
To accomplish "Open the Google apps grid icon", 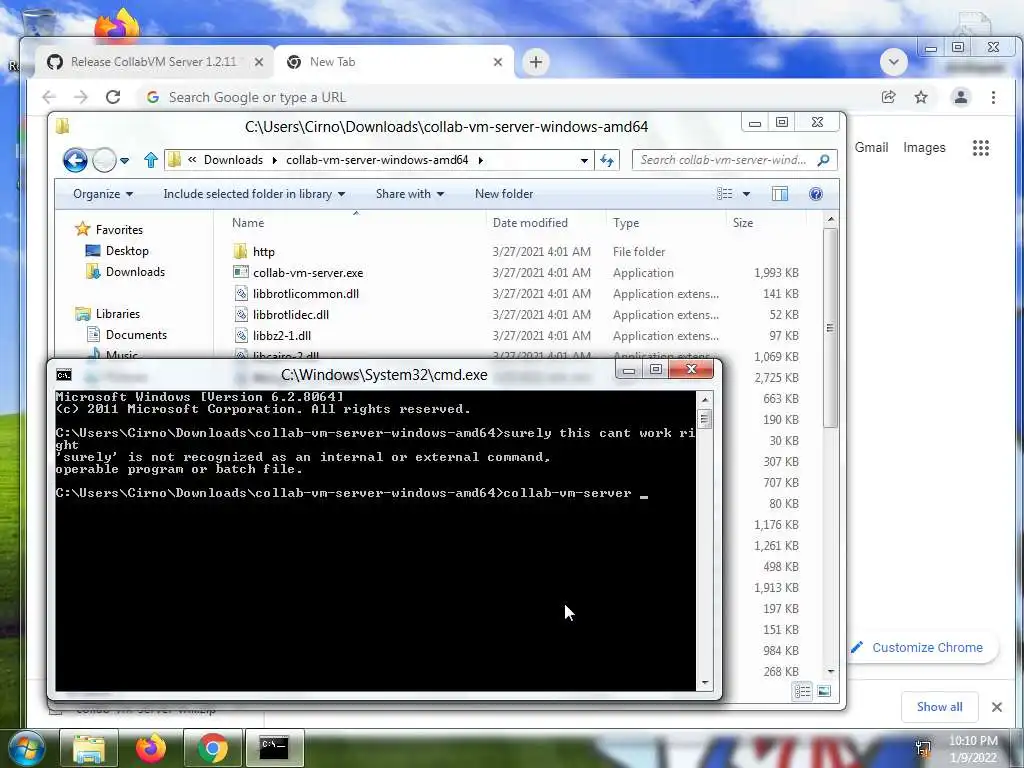I will point(980,148).
